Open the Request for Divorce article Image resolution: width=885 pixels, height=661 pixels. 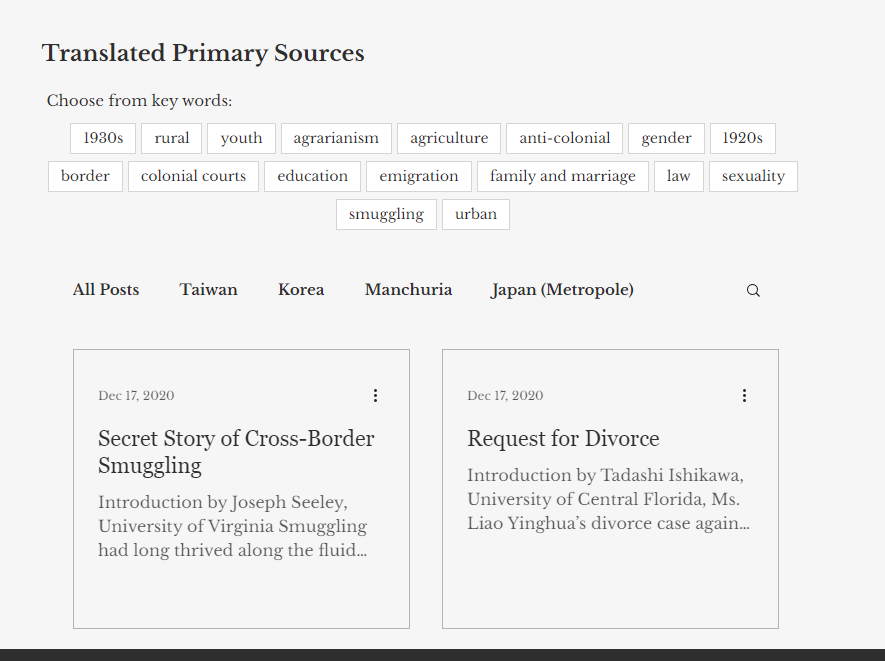(563, 439)
